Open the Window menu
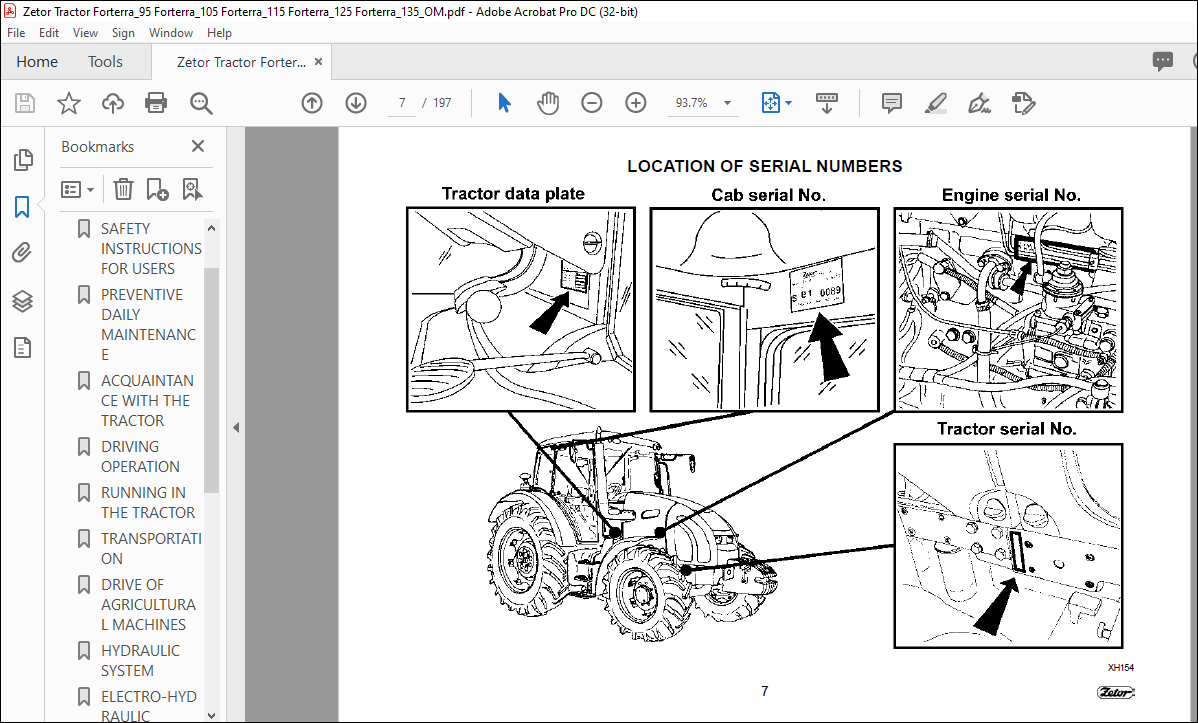 click(170, 33)
